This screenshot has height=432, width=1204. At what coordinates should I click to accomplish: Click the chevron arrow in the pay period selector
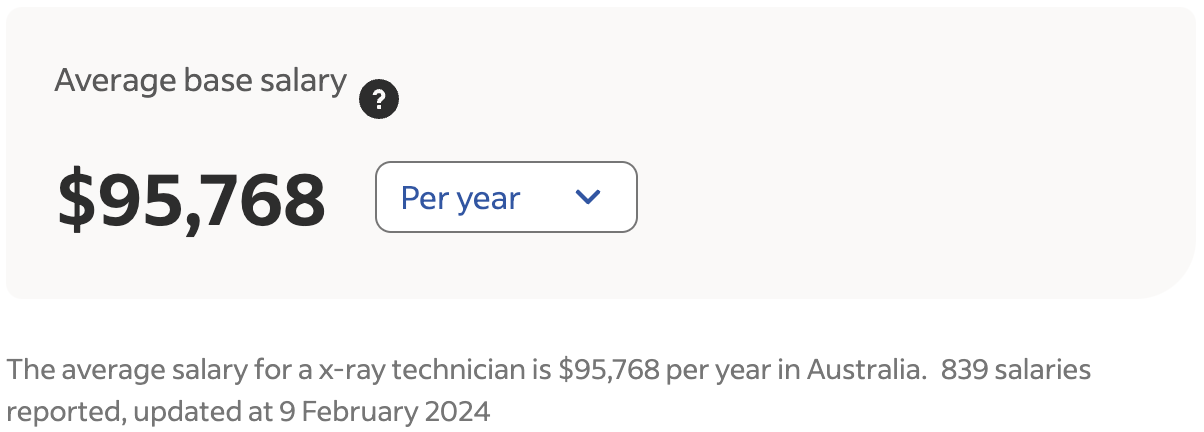(588, 197)
